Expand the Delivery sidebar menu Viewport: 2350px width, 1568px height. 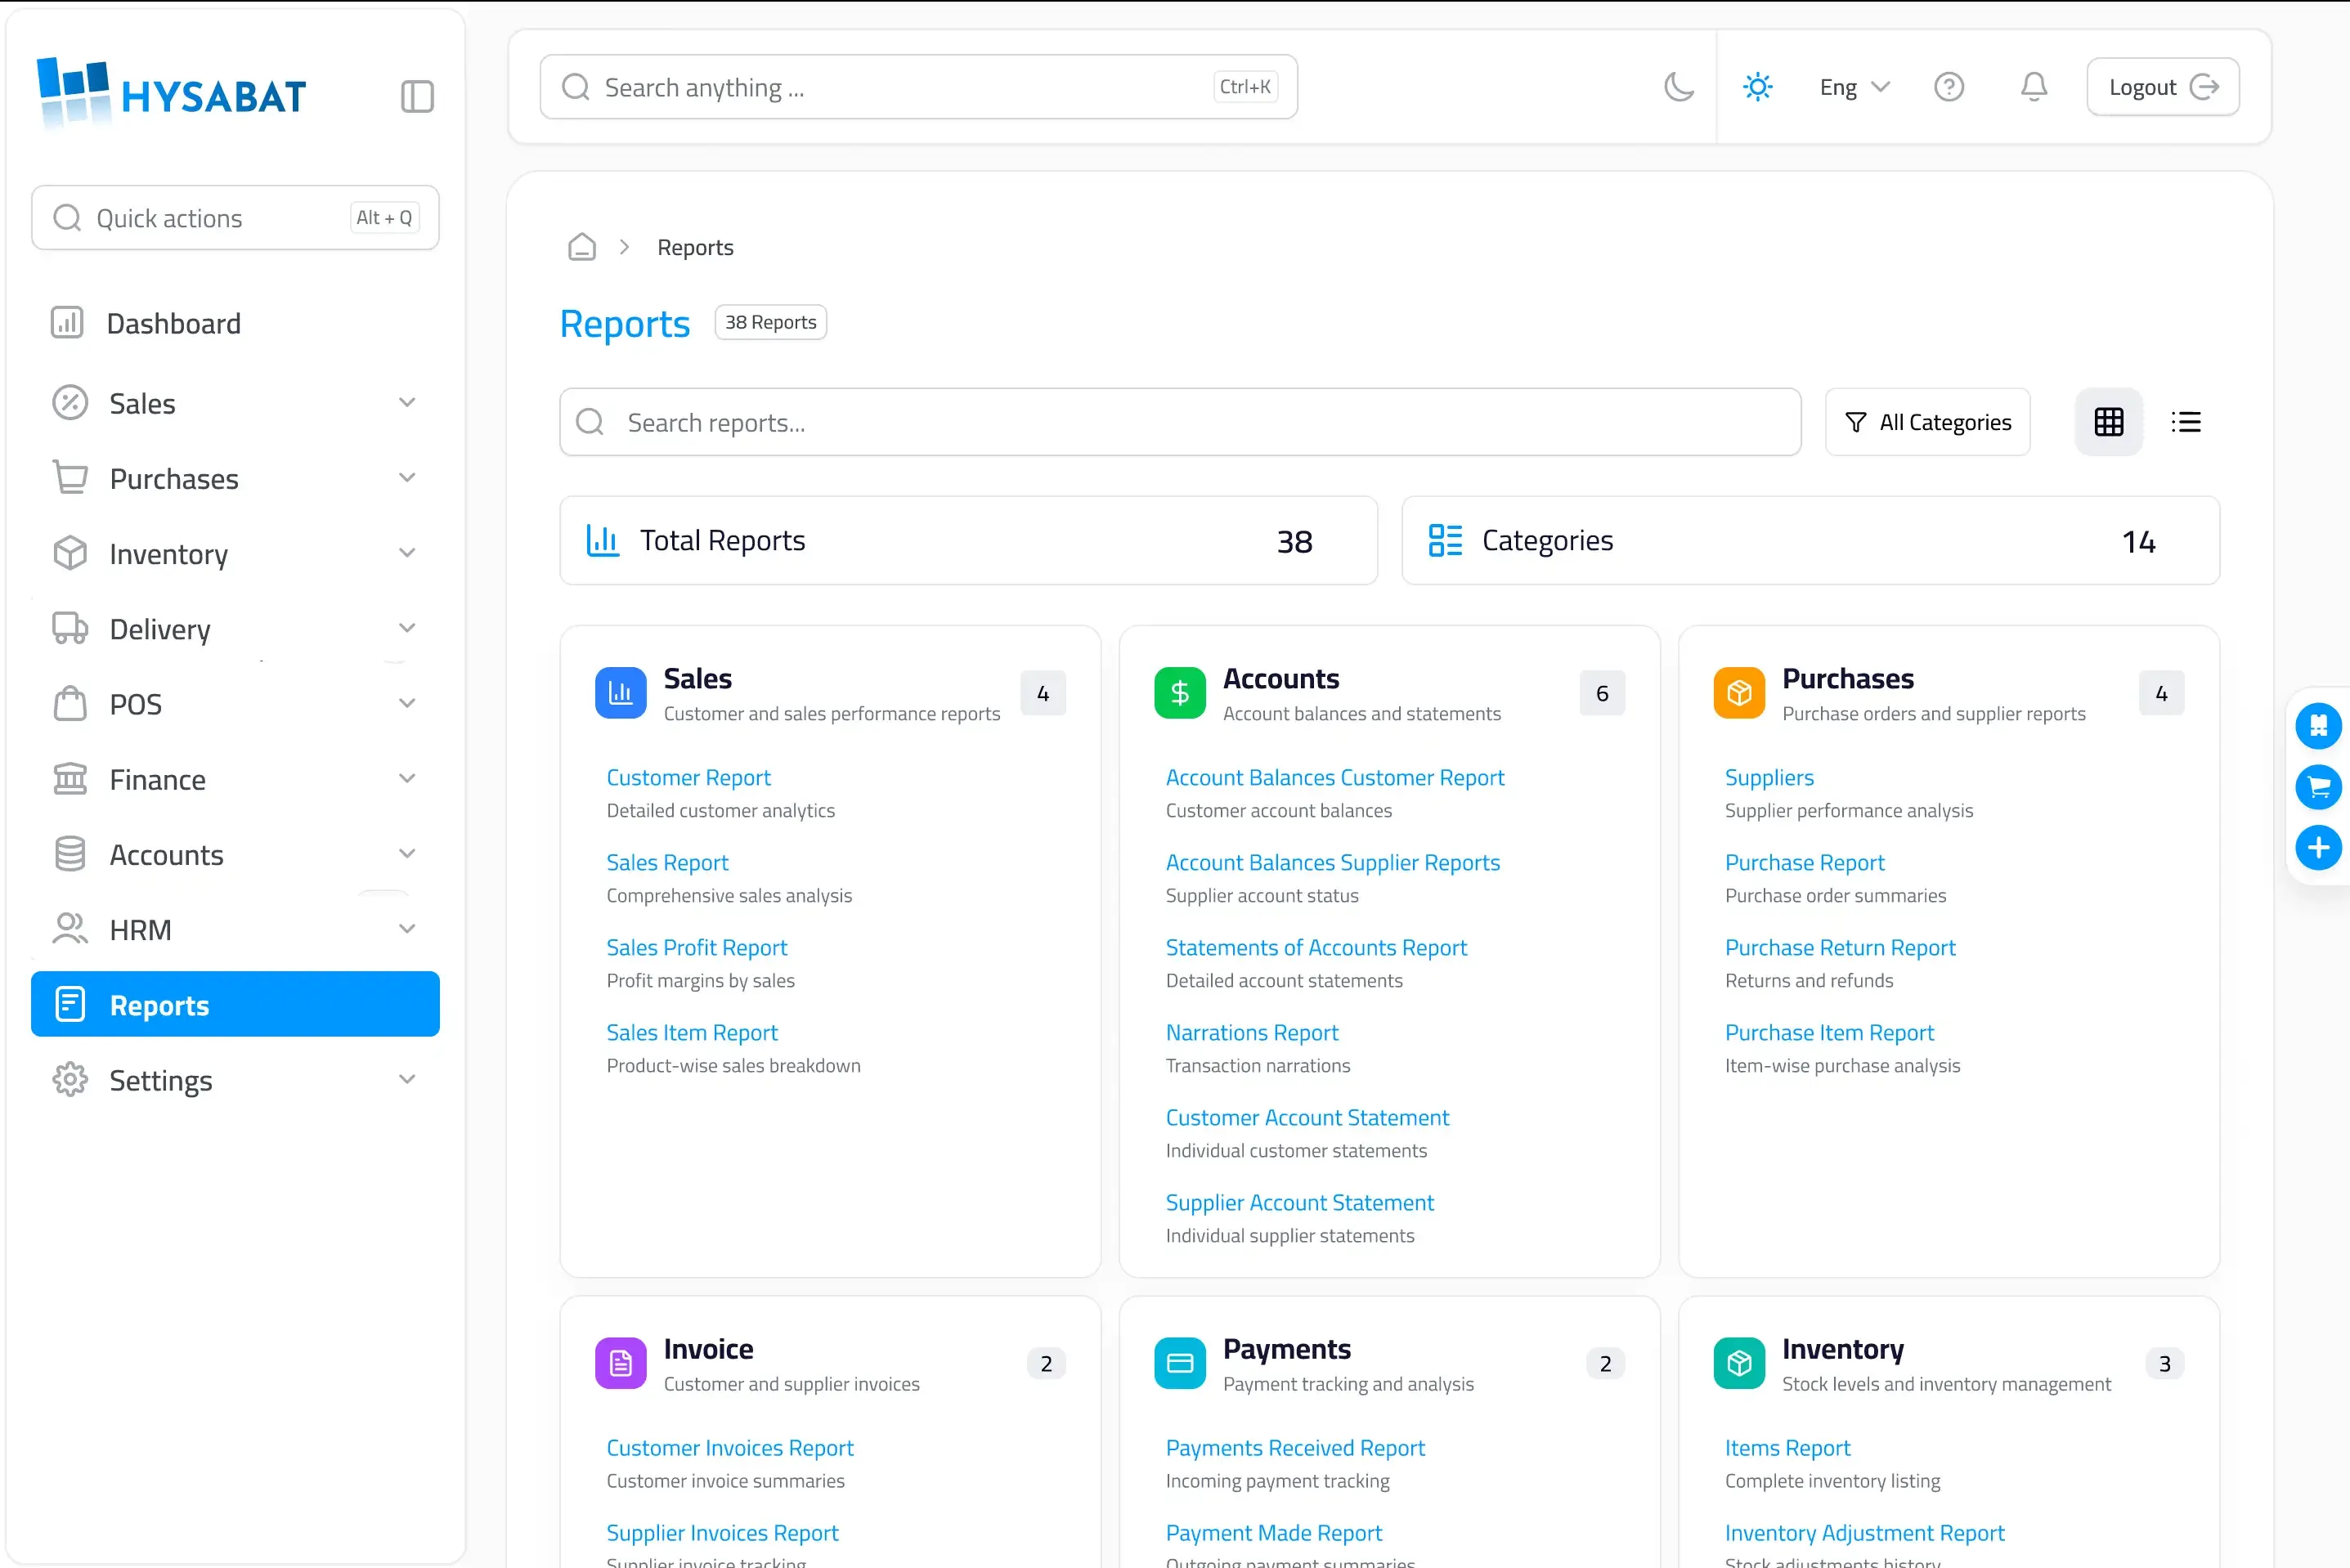[x=235, y=629]
